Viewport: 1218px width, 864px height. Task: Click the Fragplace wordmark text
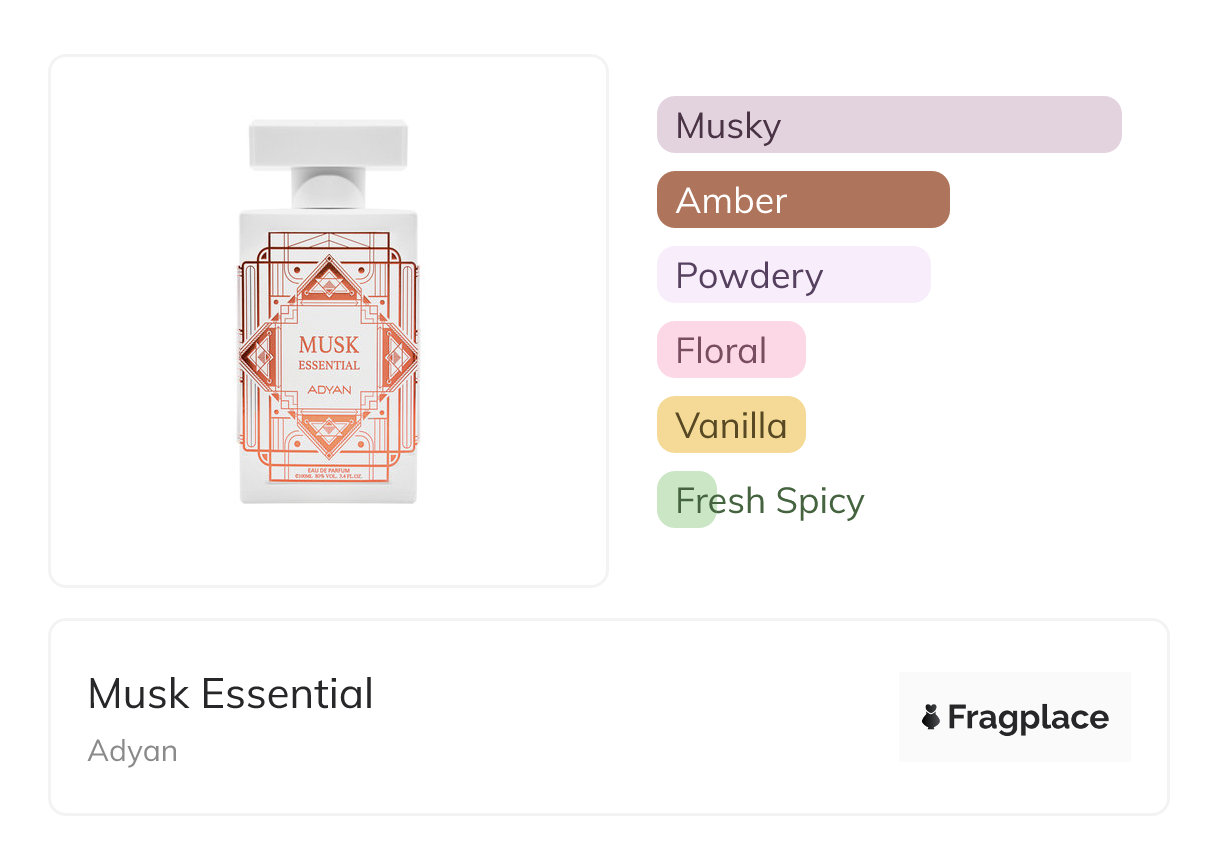point(1027,717)
